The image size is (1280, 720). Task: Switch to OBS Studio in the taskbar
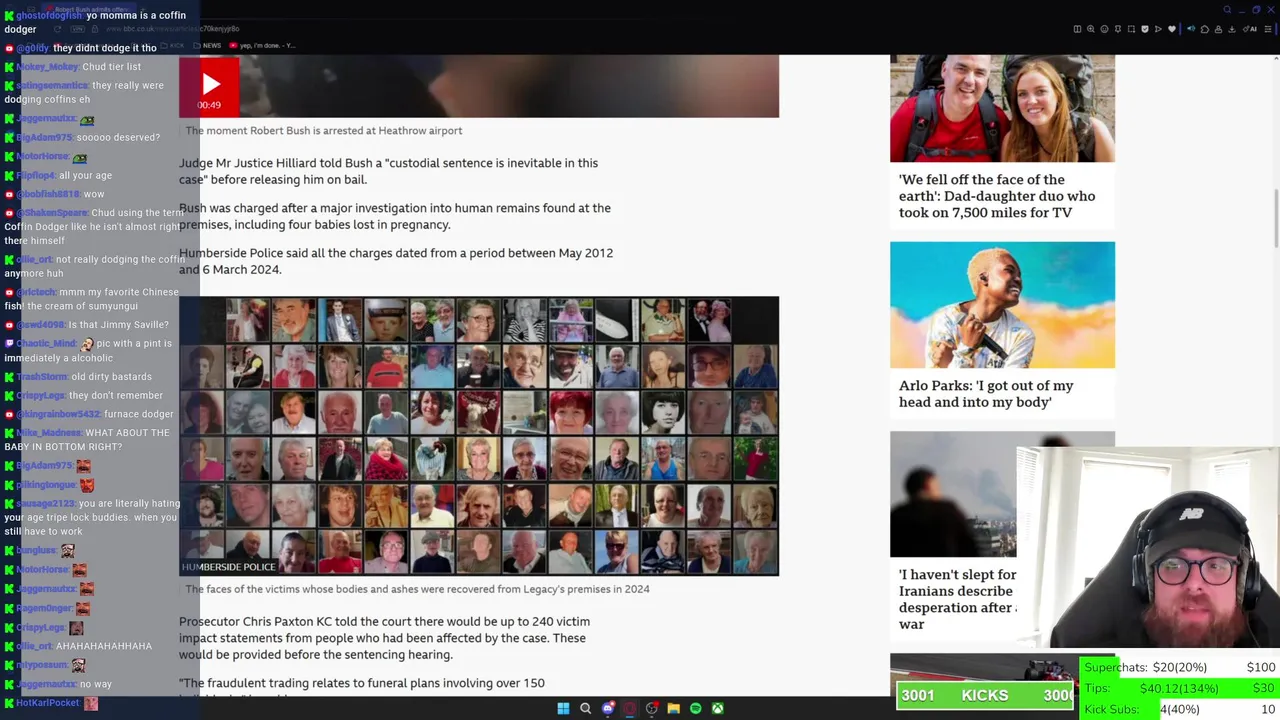tap(652, 708)
